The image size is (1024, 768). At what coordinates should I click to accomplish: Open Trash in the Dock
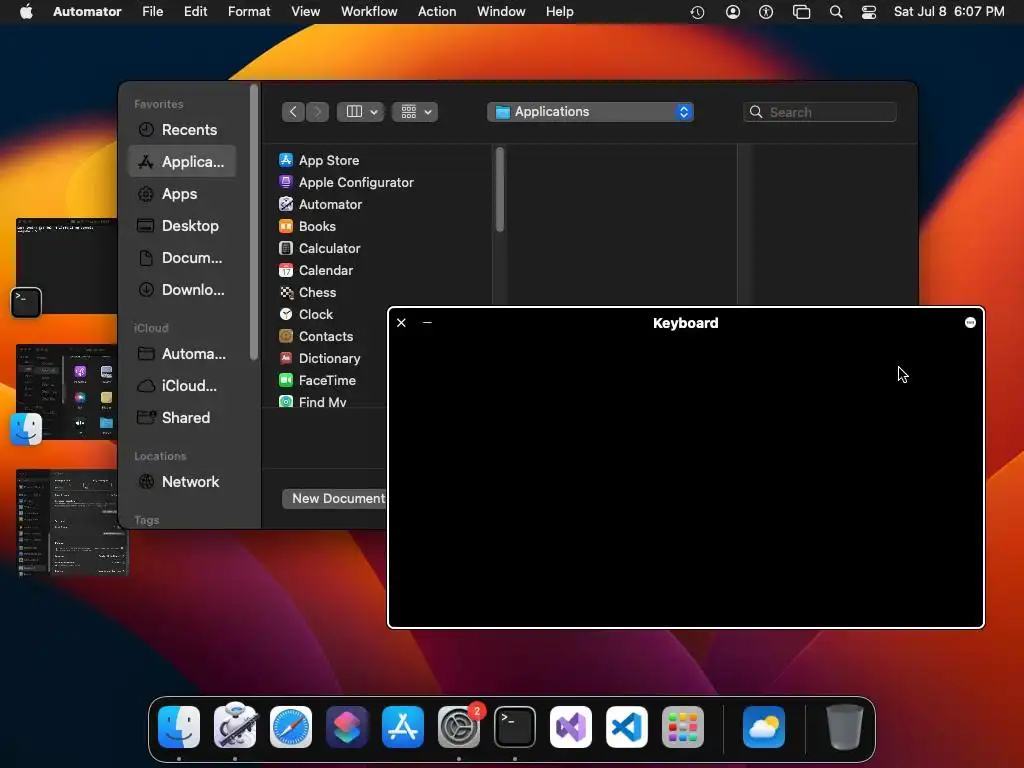pyautogui.click(x=845, y=727)
